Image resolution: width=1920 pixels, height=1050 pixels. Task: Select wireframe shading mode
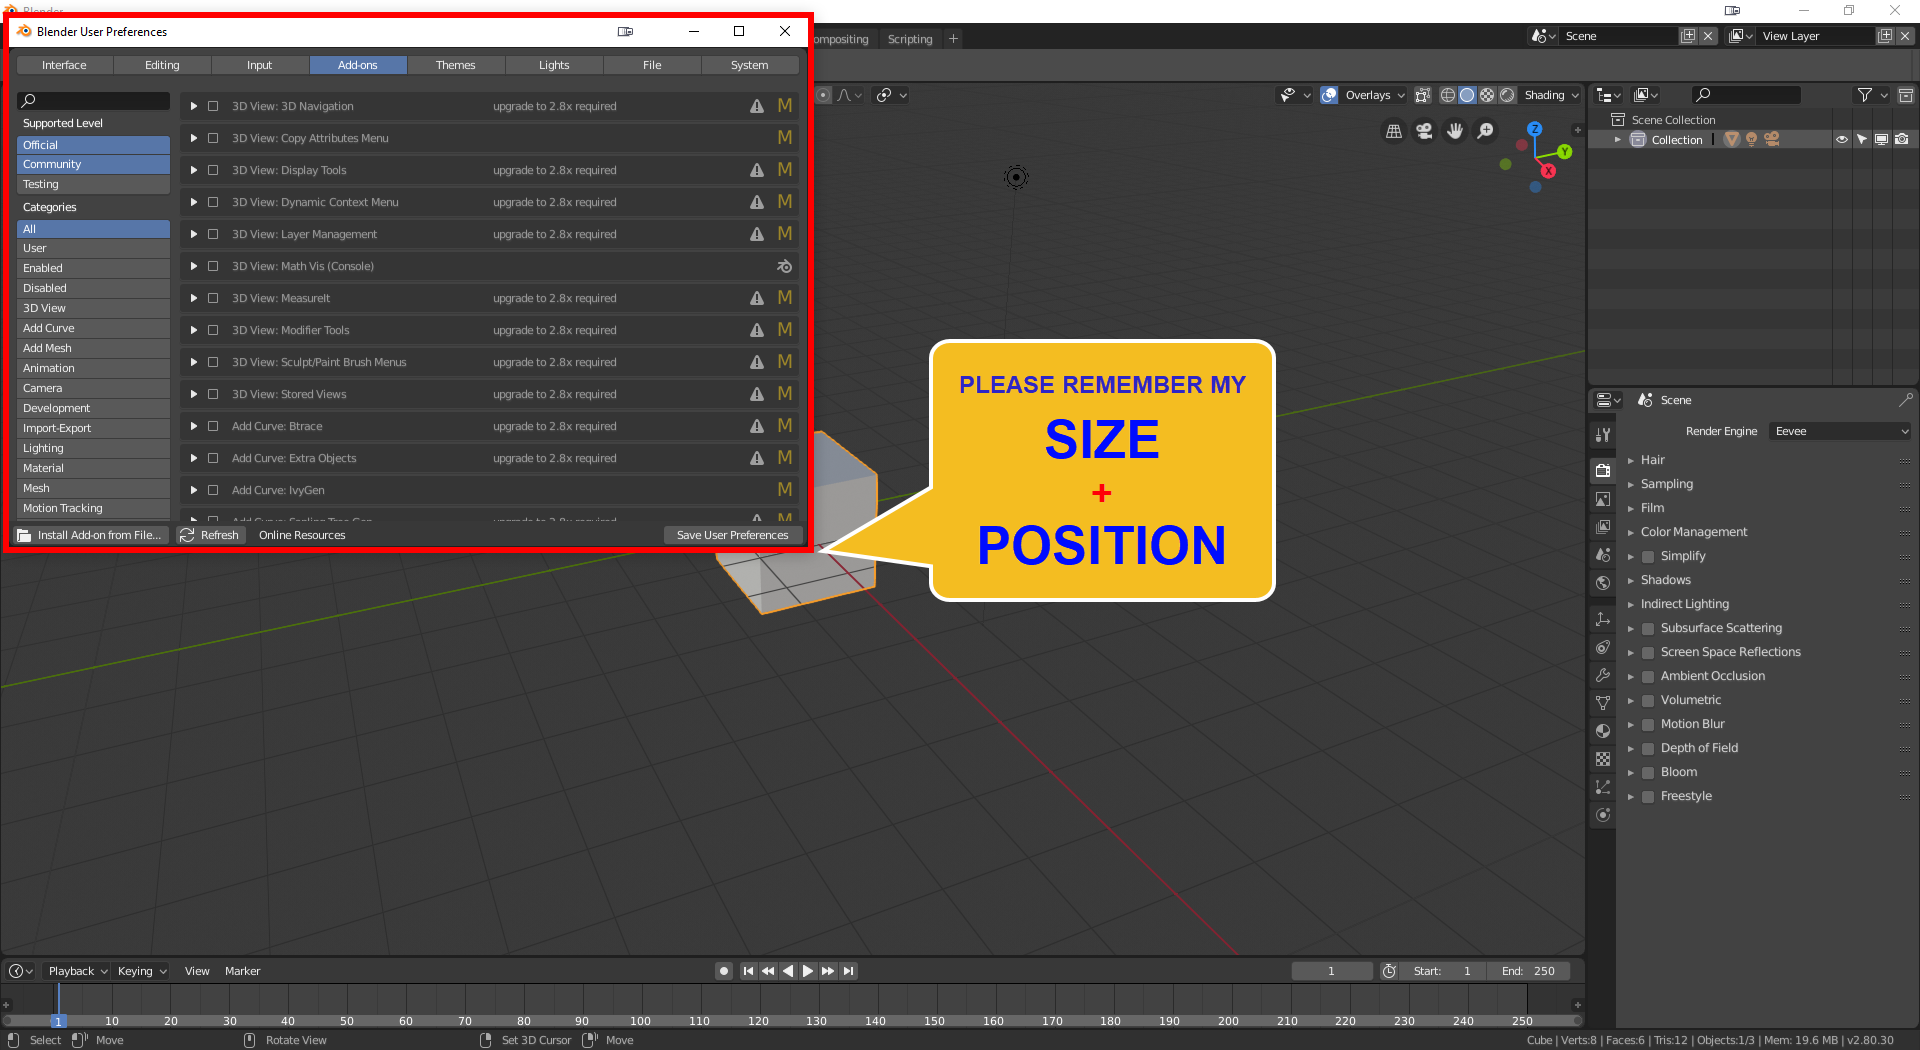pyautogui.click(x=1447, y=95)
